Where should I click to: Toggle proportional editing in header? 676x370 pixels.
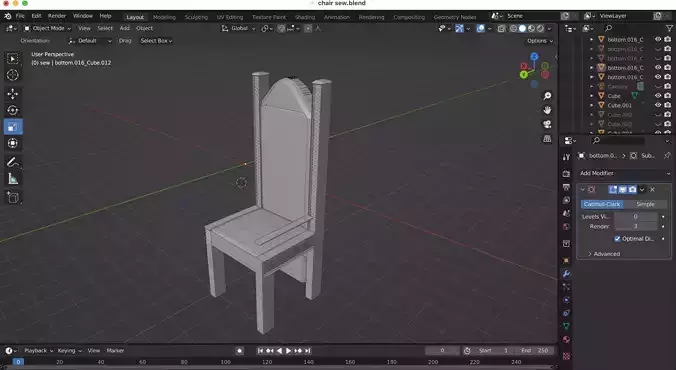[308, 28]
